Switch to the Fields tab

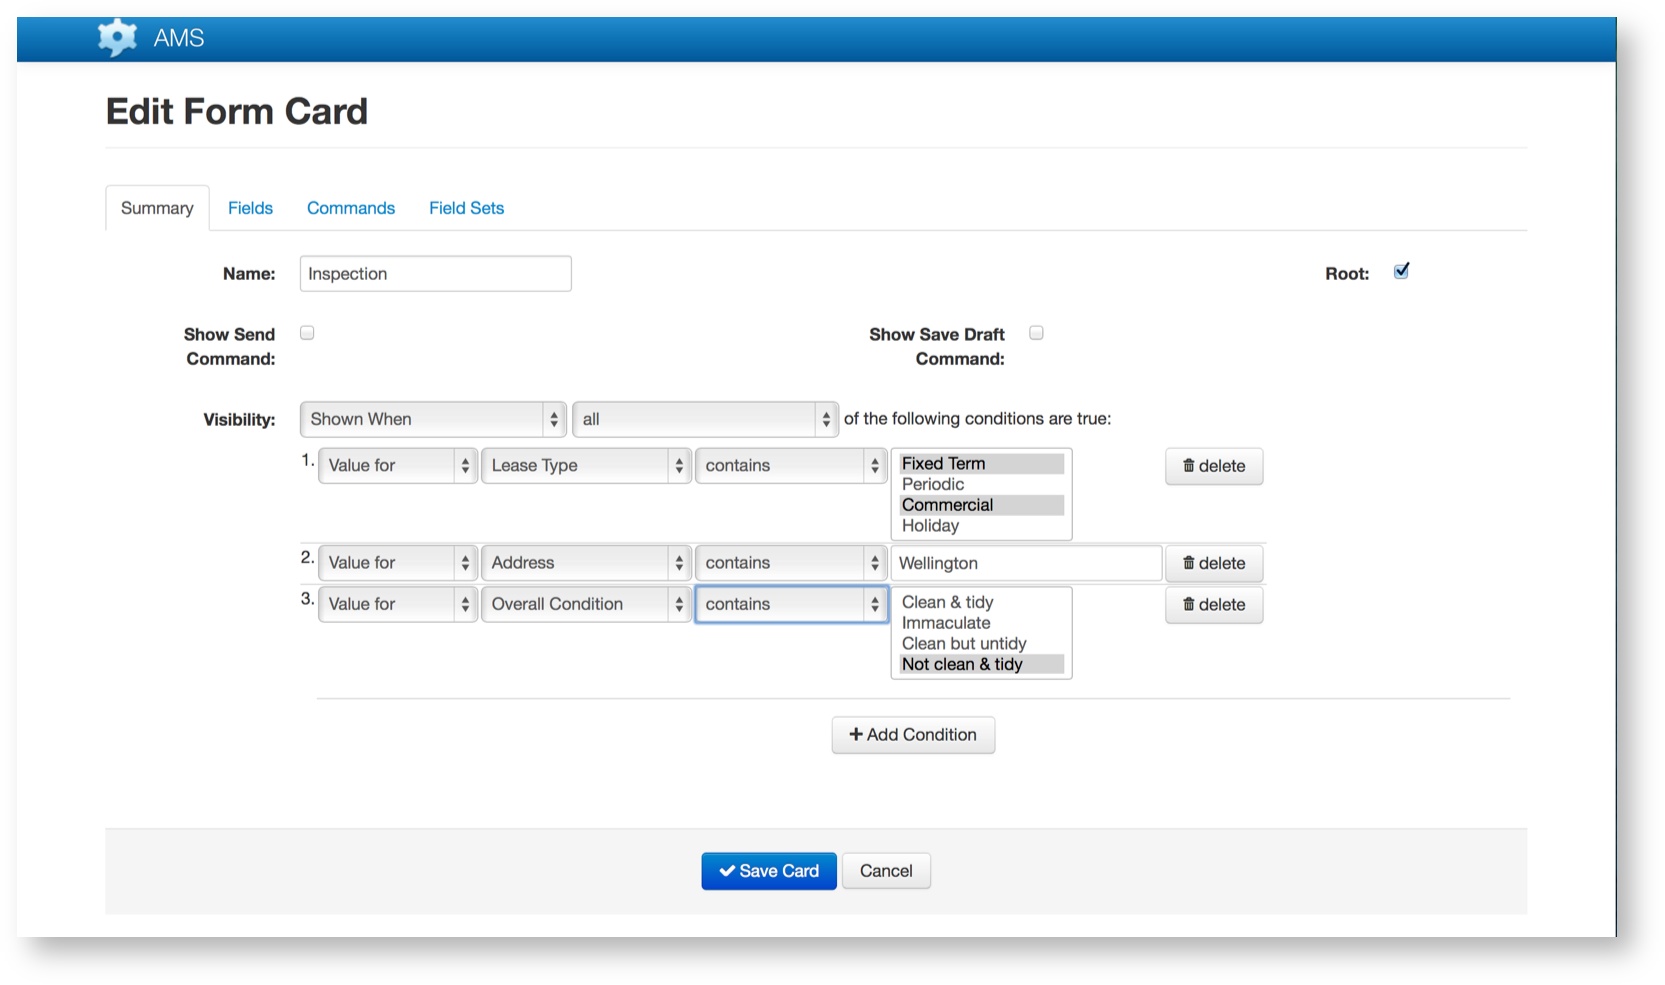tap(250, 208)
